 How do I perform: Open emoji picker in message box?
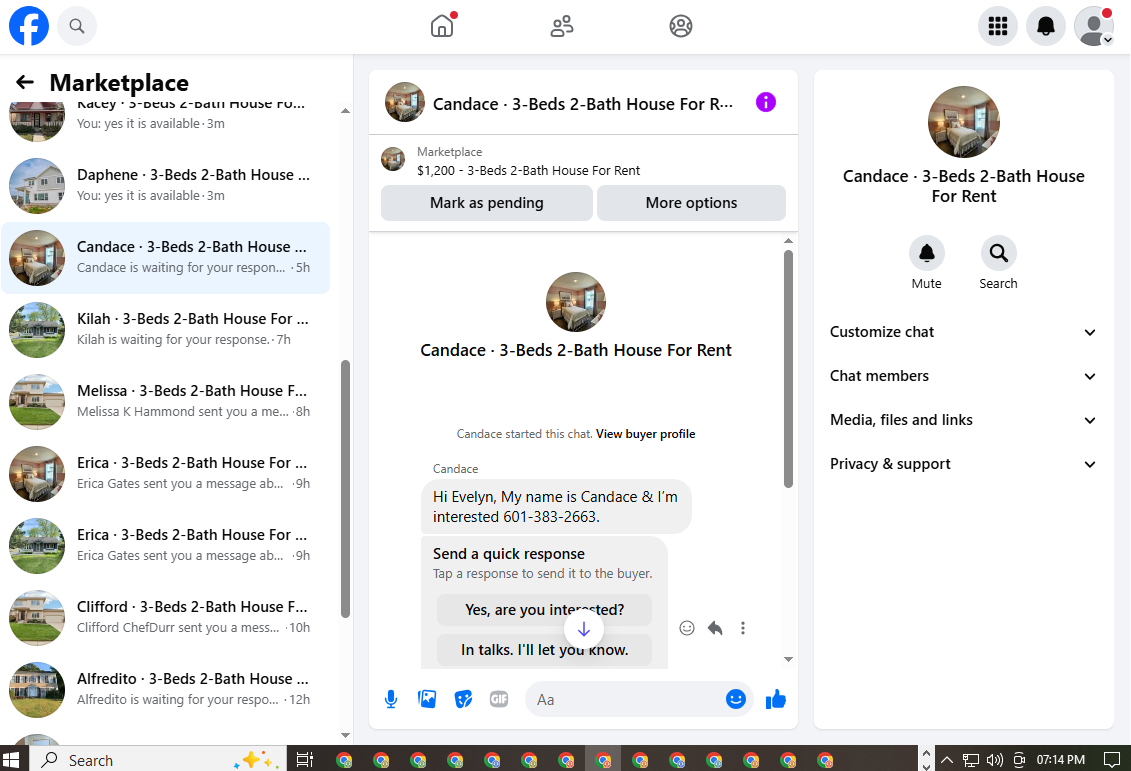735,699
